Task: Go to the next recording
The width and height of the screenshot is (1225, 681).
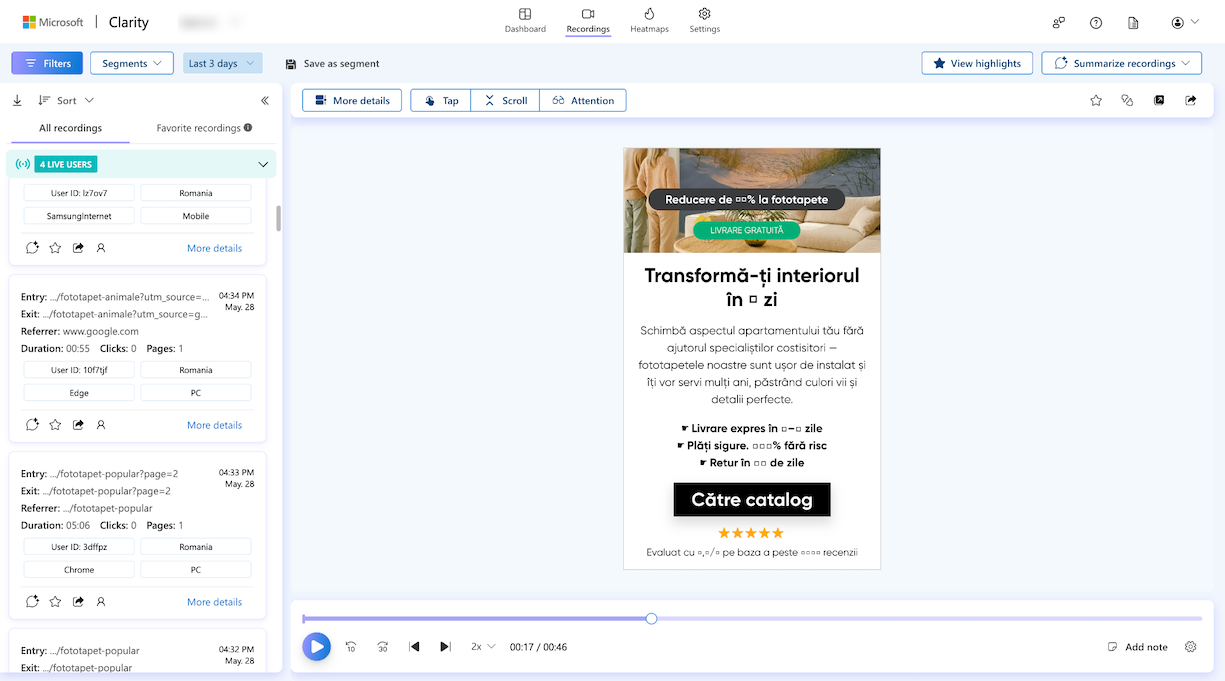Action: click(445, 647)
